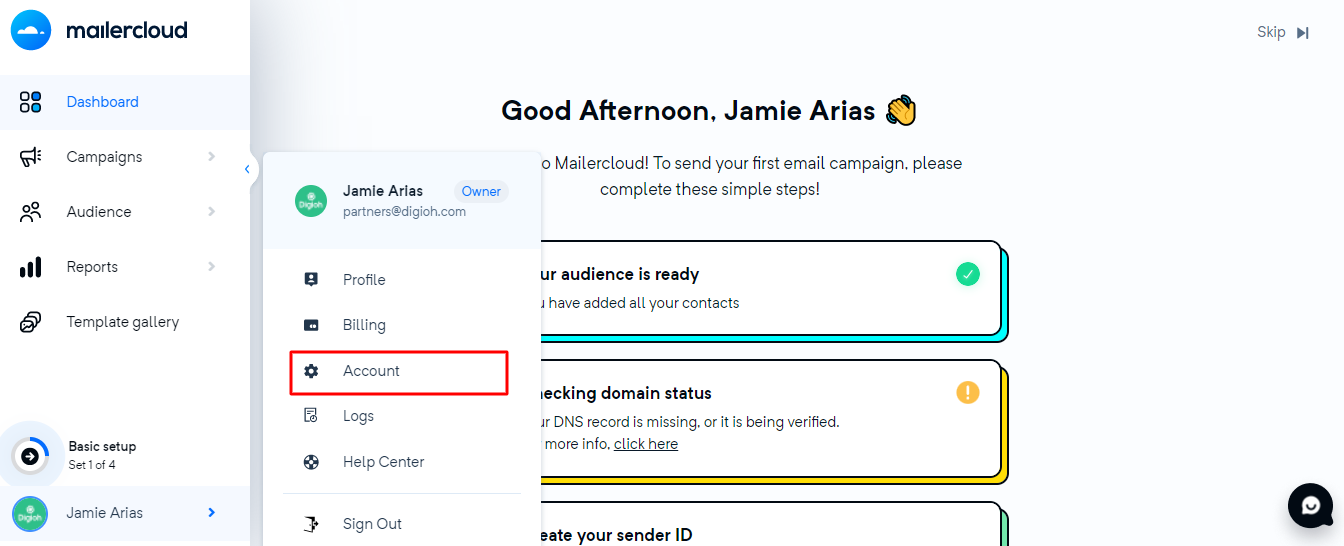Click the Skip link
This screenshot has height=546, width=1344.
coord(1271,32)
